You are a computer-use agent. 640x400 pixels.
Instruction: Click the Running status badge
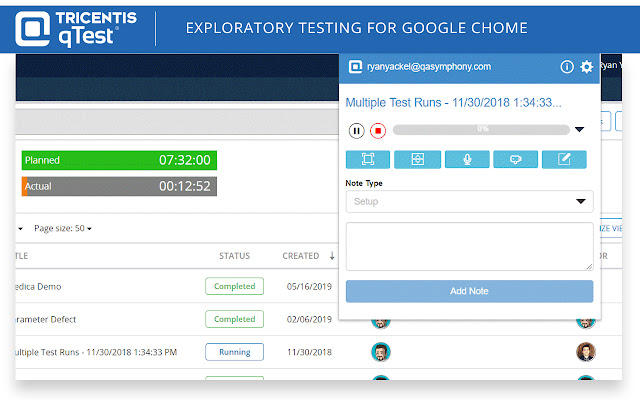(x=235, y=352)
